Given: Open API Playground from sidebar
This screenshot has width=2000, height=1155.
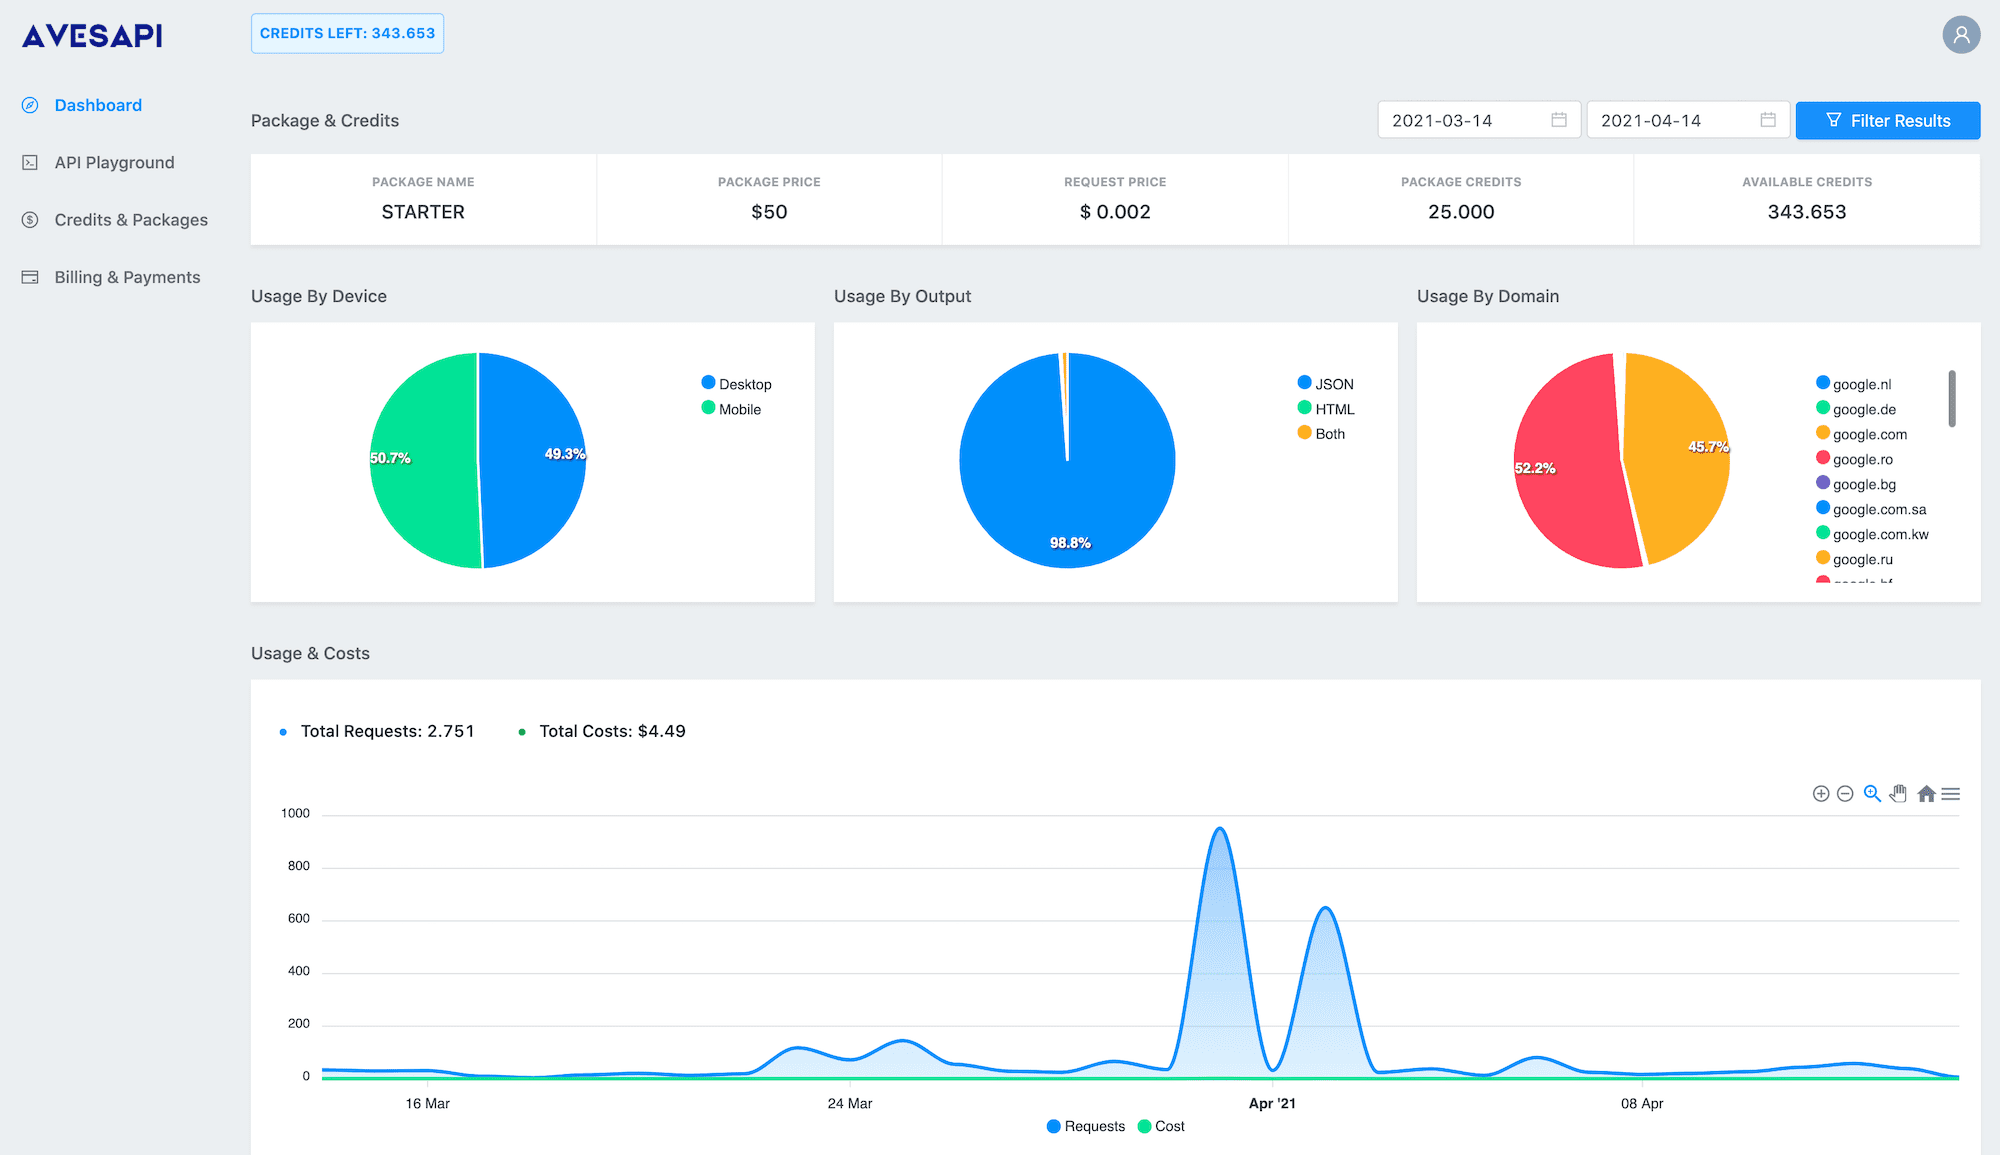Looking at the screenshot, I should click(114, 162).
